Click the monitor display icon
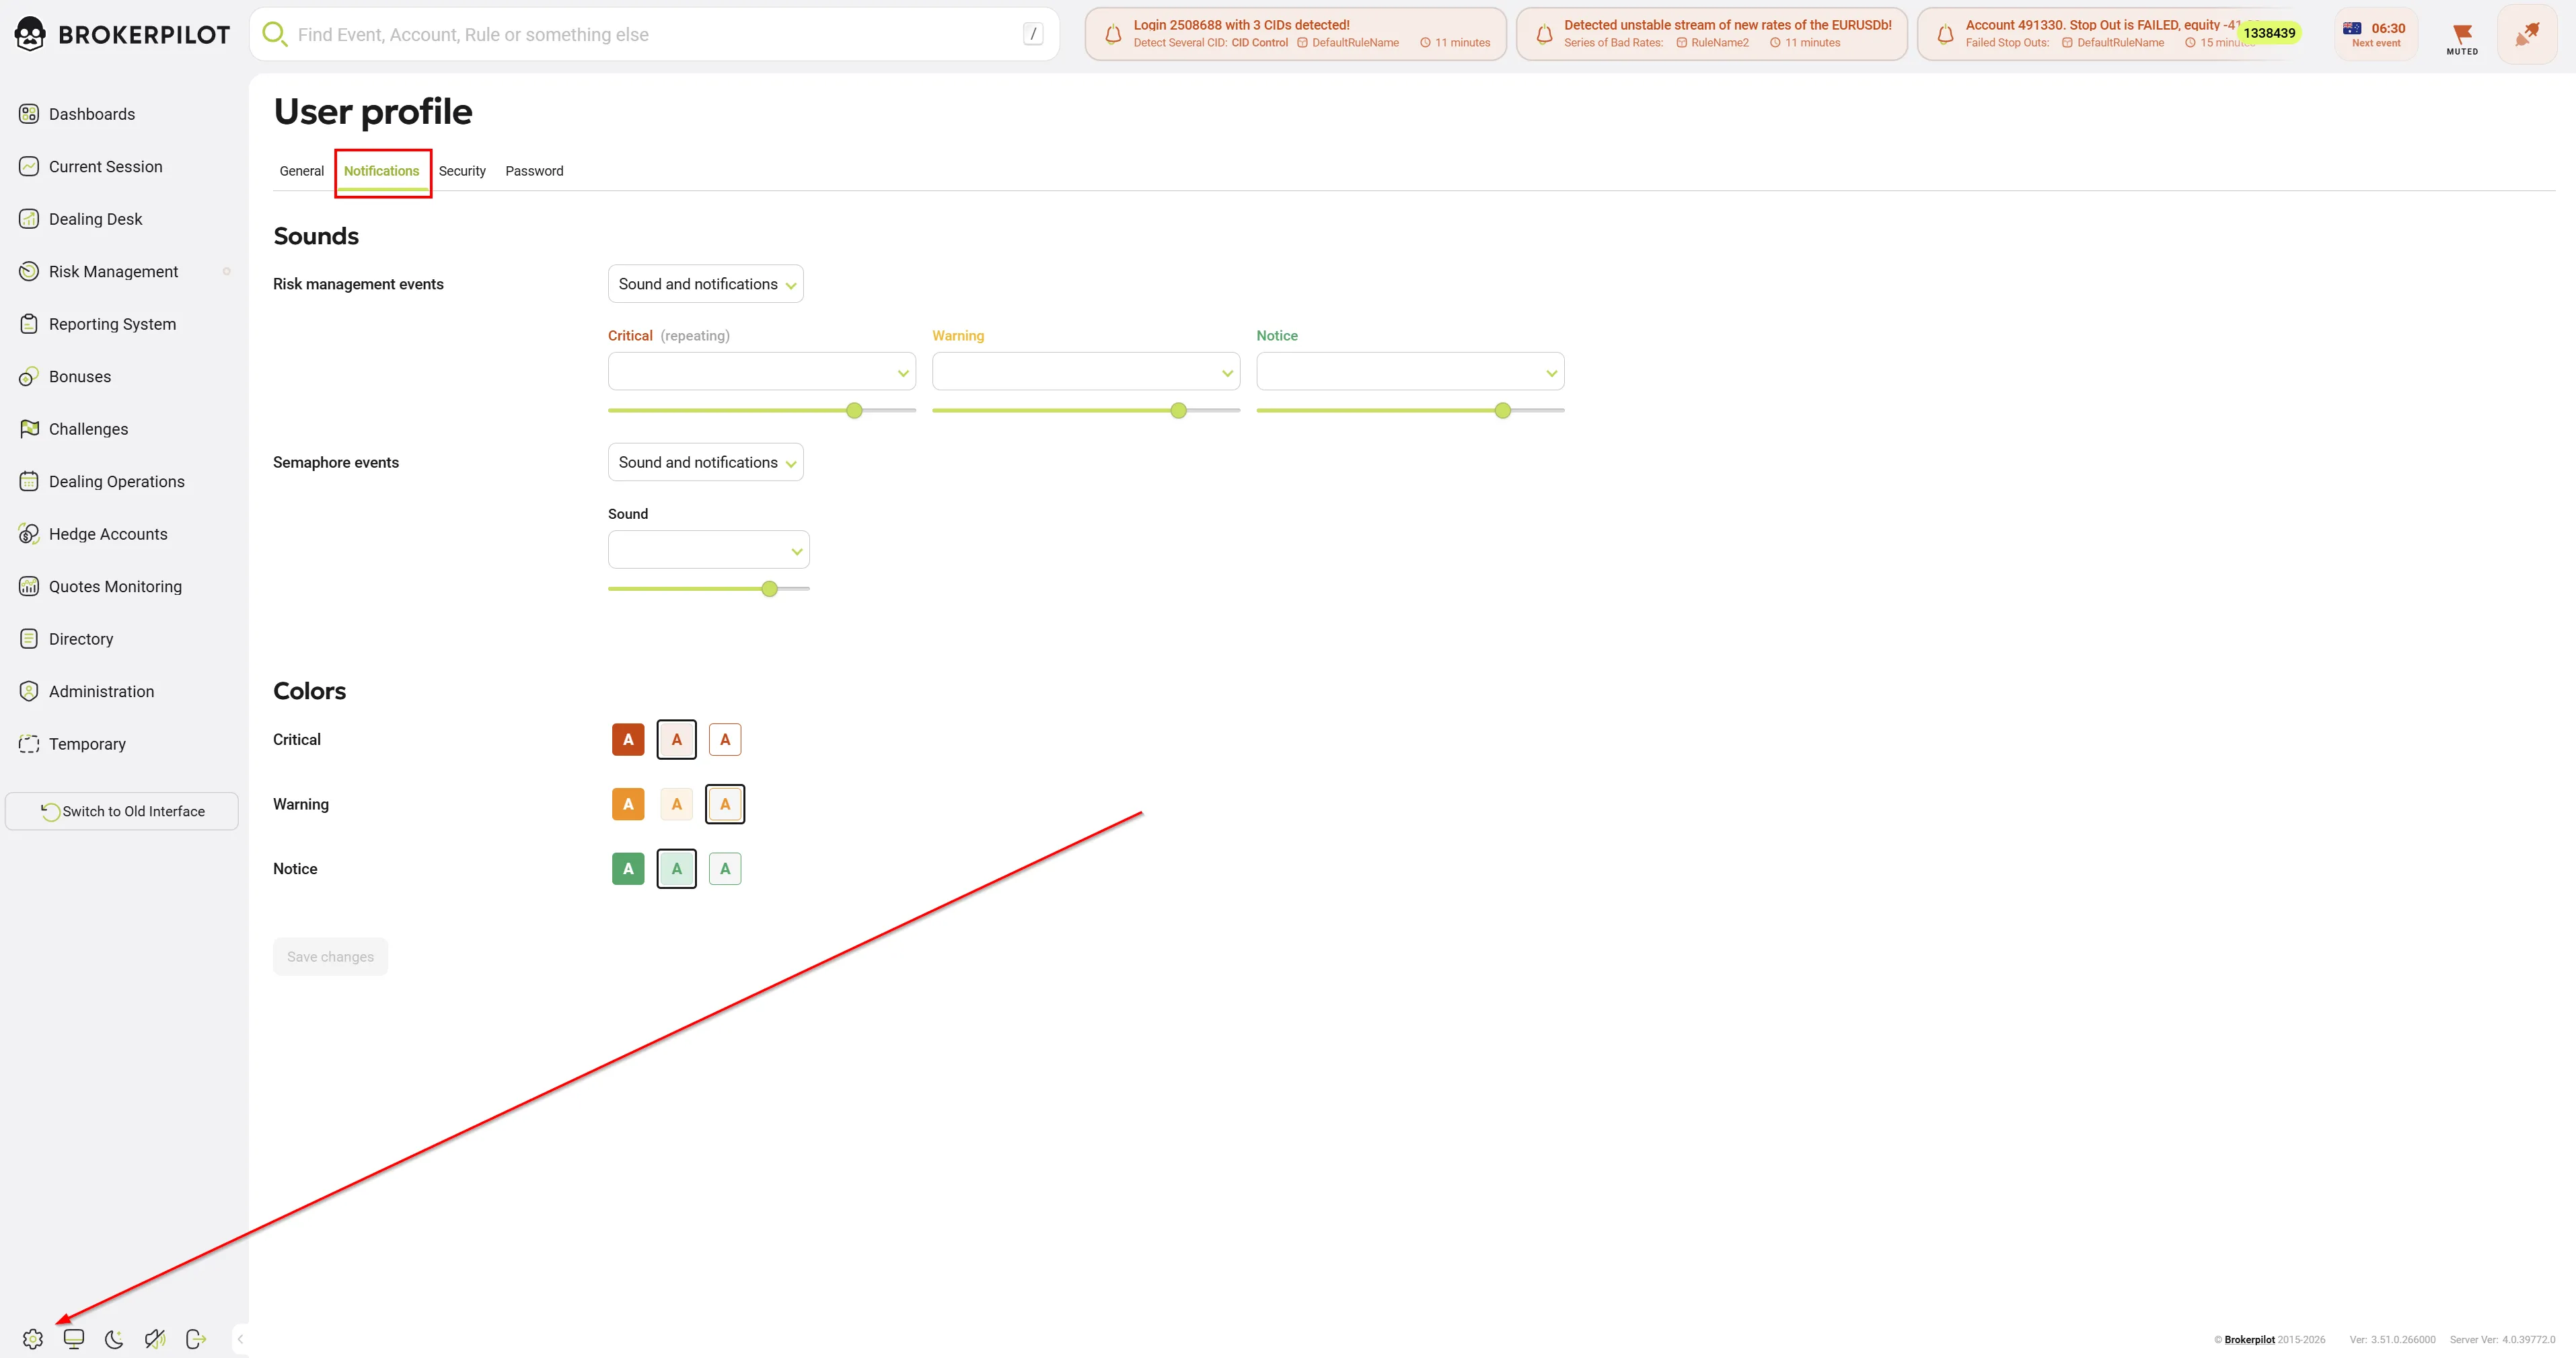Screen dimensions: 2576x1358 [x=74, y=1339]
